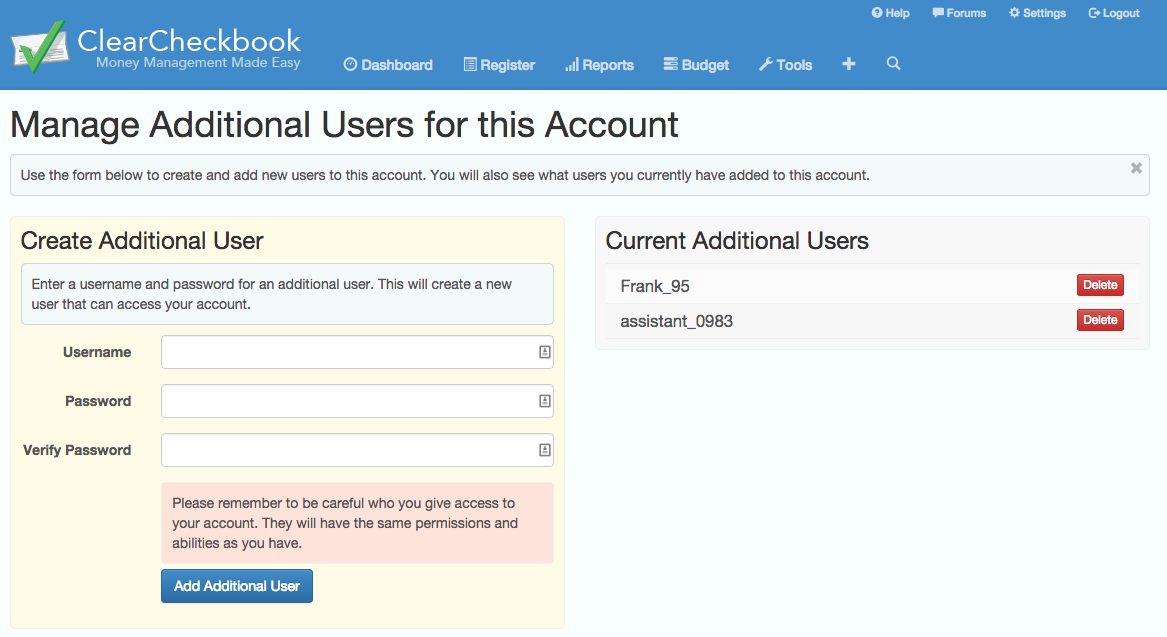This screenshot has height=637, width=1167.
Task: Click the Help link
Action: coord(890,13)
